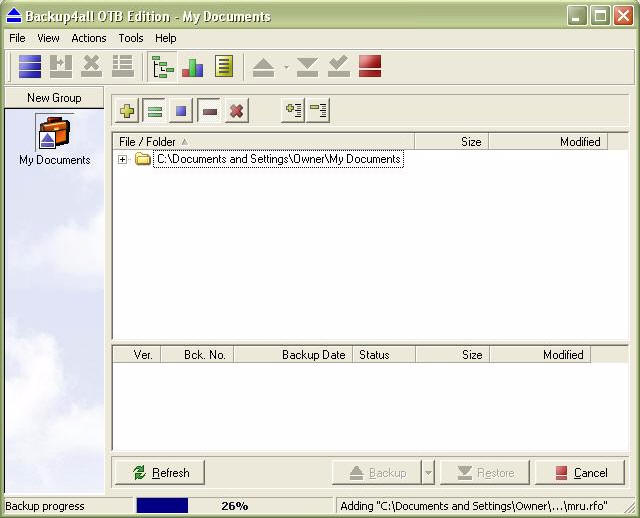Click the red cancel toolbar icon
640x518 pixels.
[370, 66]
